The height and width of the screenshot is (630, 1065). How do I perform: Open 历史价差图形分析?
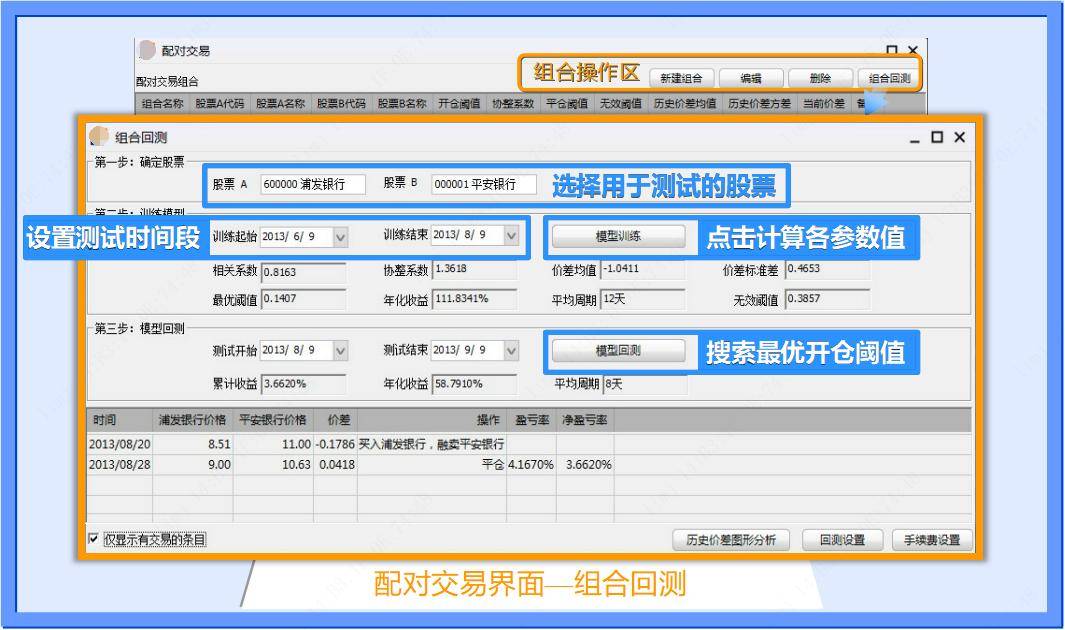coord(731,540)
